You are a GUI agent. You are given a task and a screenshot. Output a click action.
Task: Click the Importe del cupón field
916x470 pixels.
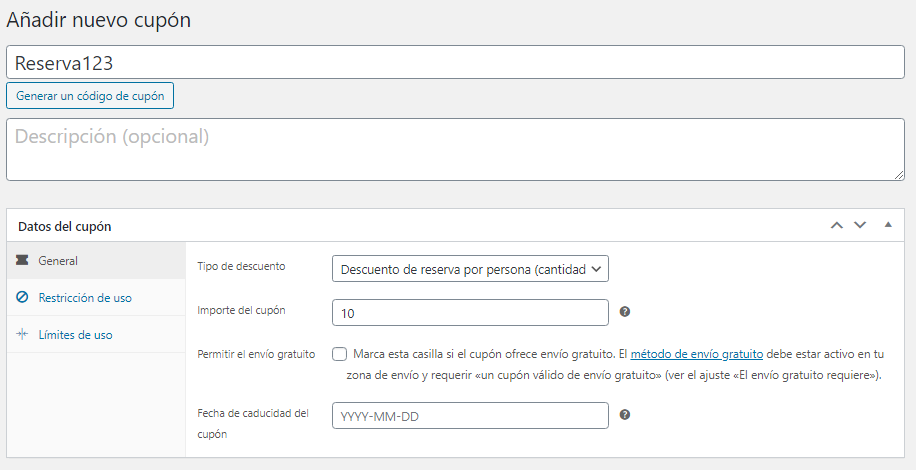(x=470, y=312)
